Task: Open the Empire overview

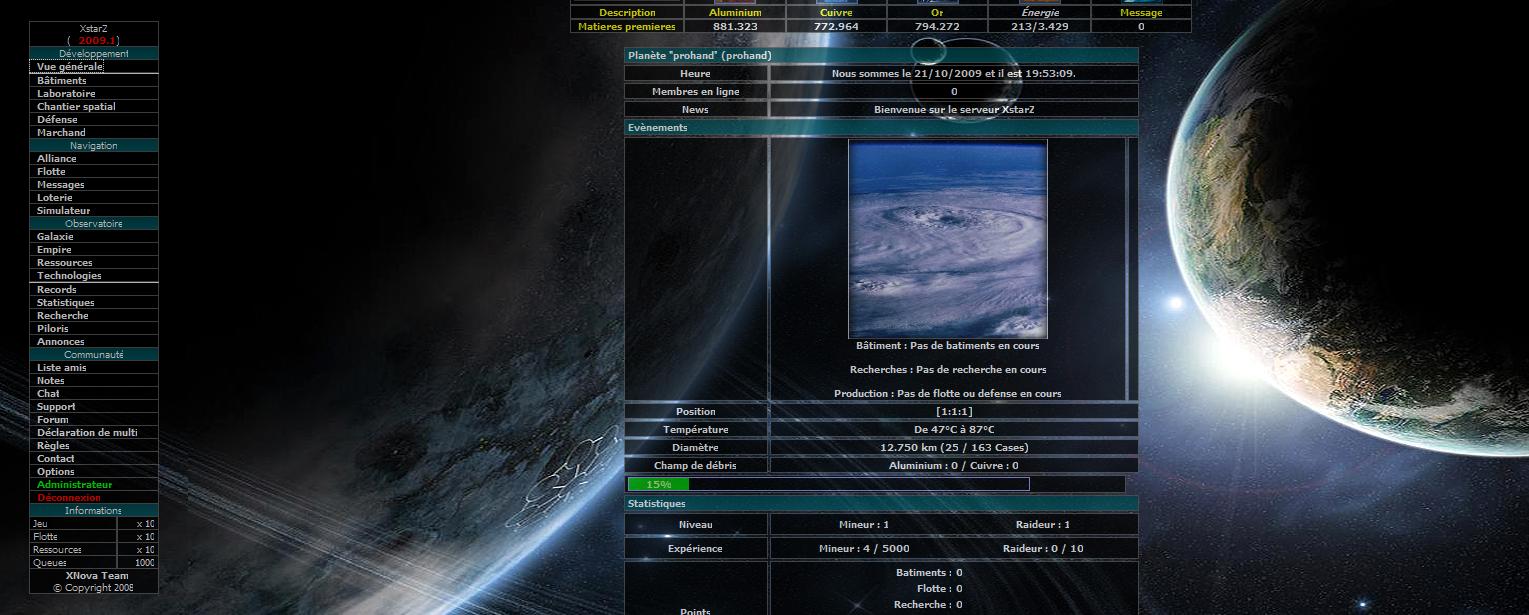Action: click(54, 250)
